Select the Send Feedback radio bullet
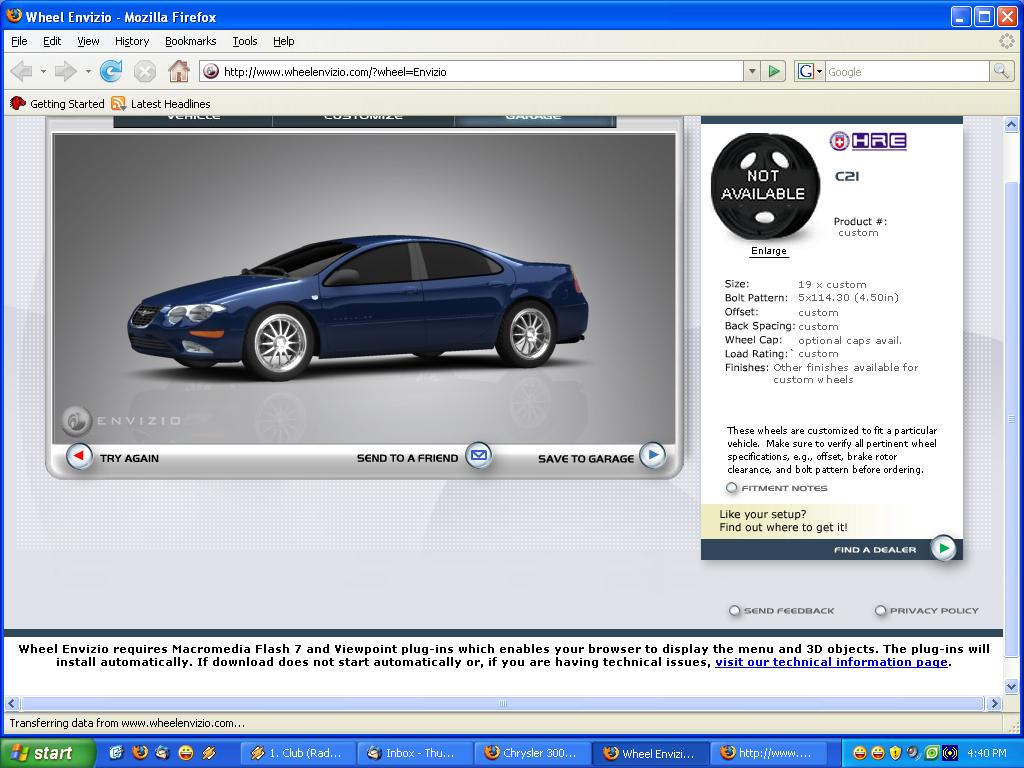 [x=734, y=611]
